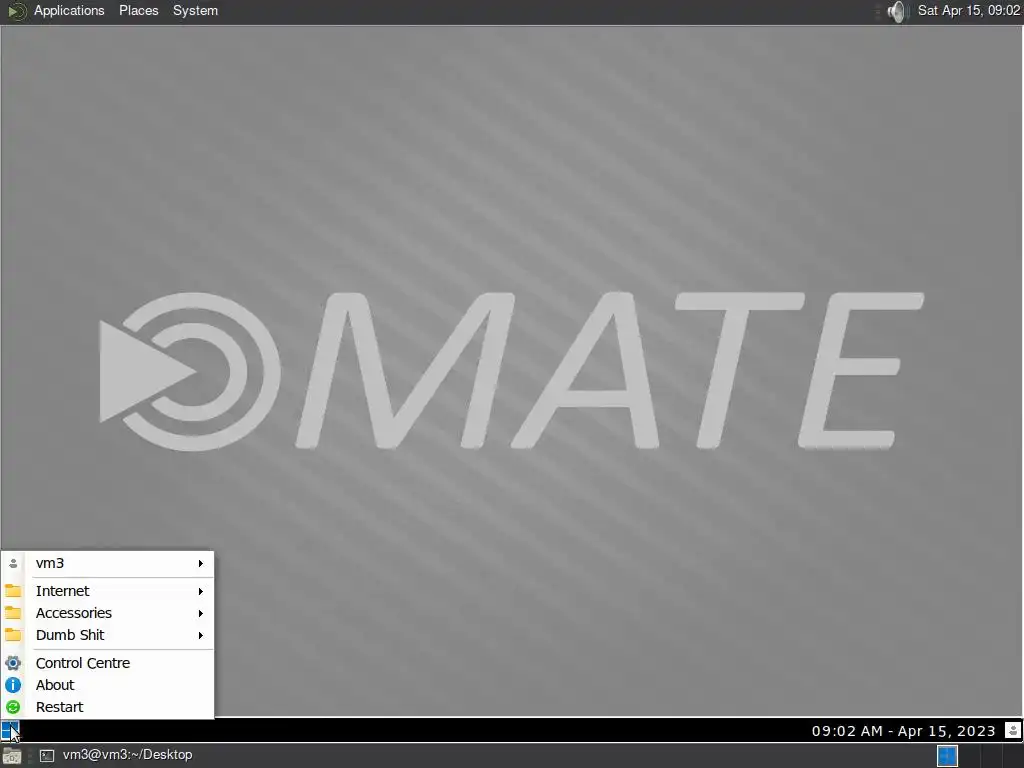Expand the vm3 user submenu
The height and width of the screenshot is (768, 1024).
click(x=108, y=563)
